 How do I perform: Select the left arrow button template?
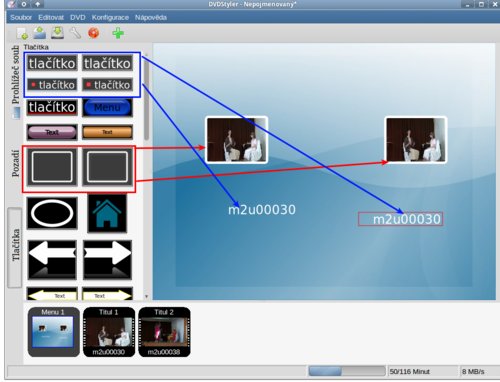click(x=52, y=259)
